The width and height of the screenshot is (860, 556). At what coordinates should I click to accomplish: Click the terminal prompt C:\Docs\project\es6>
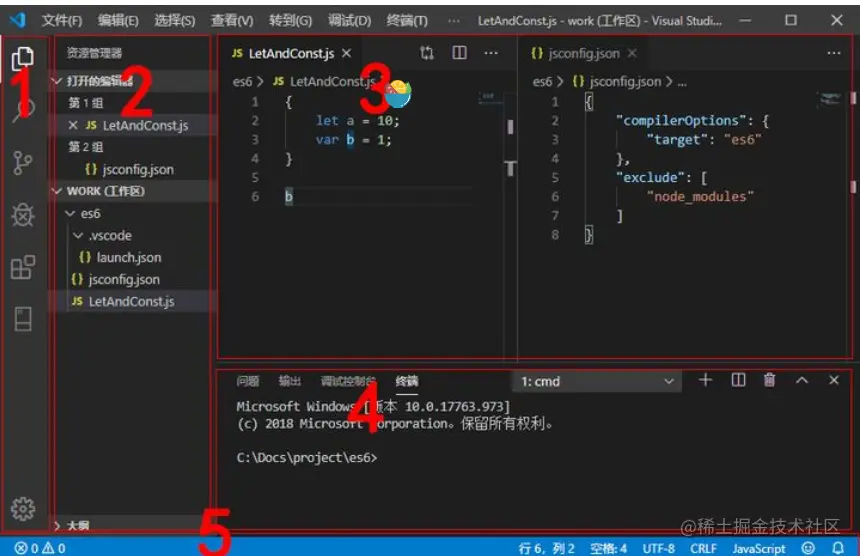(307, 457)
